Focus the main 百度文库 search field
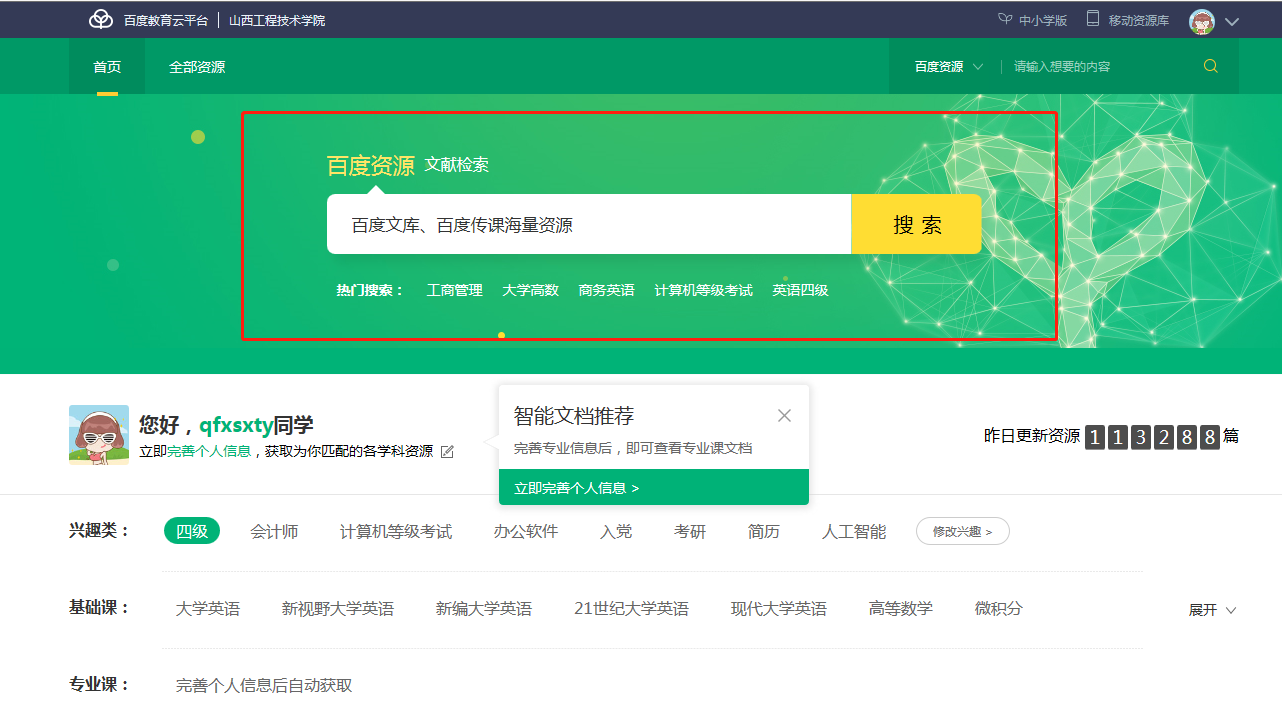 [x=589, y=224]
